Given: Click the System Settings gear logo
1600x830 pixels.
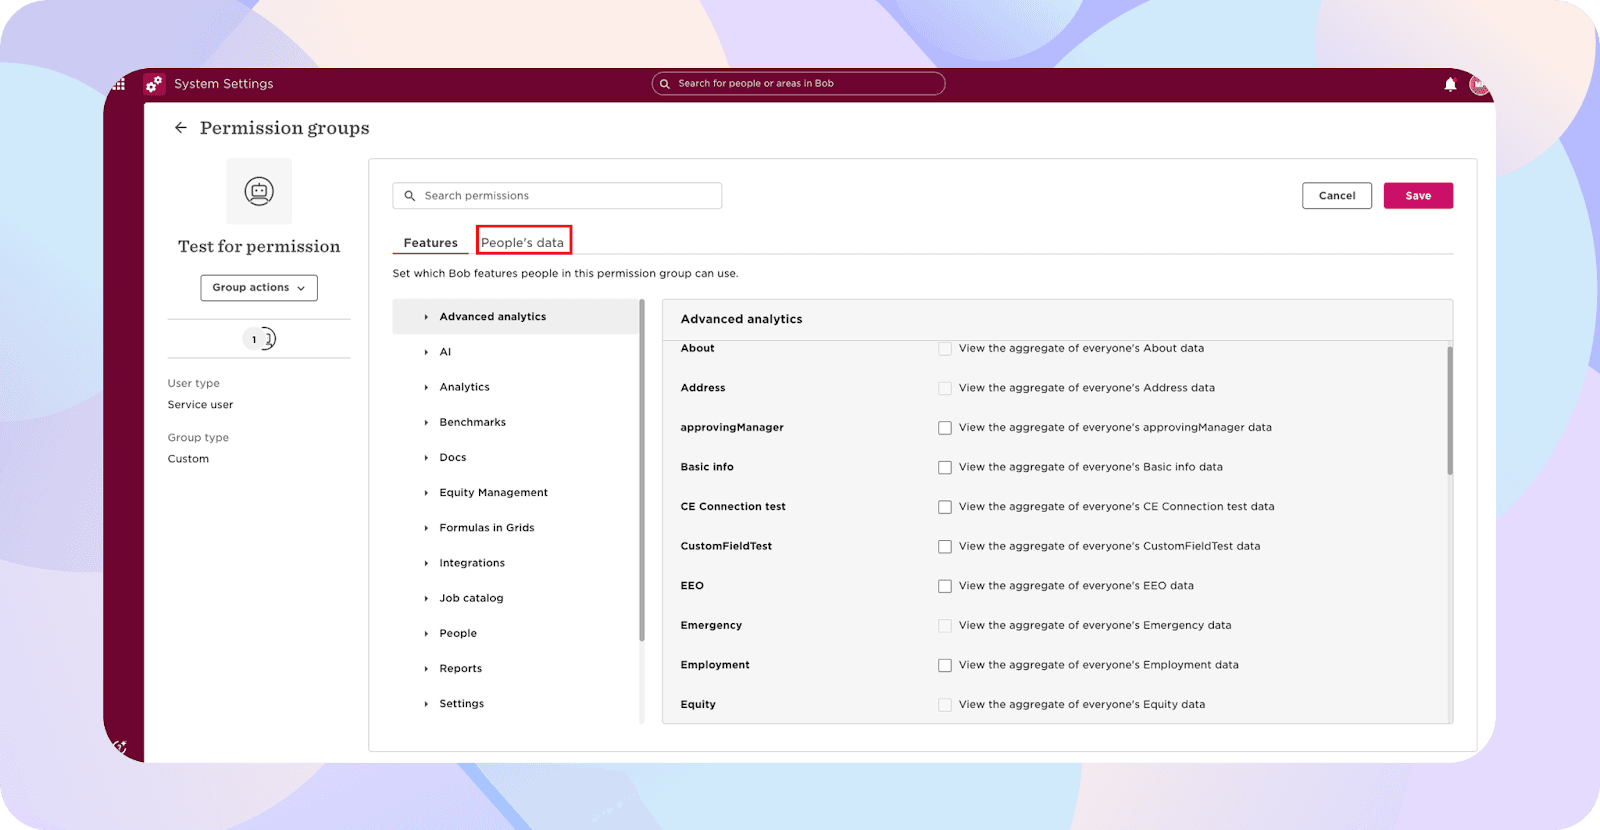Looking at the screenshot, I should tap(154, 84).
